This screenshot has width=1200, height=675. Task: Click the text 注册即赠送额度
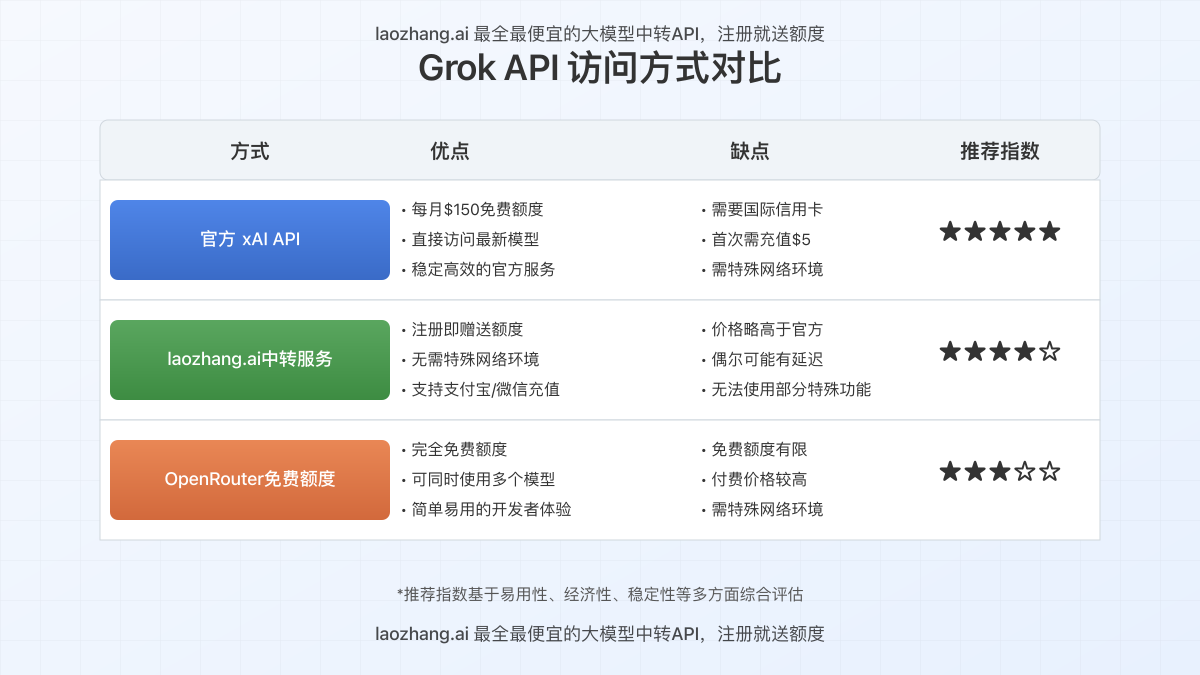467,330
